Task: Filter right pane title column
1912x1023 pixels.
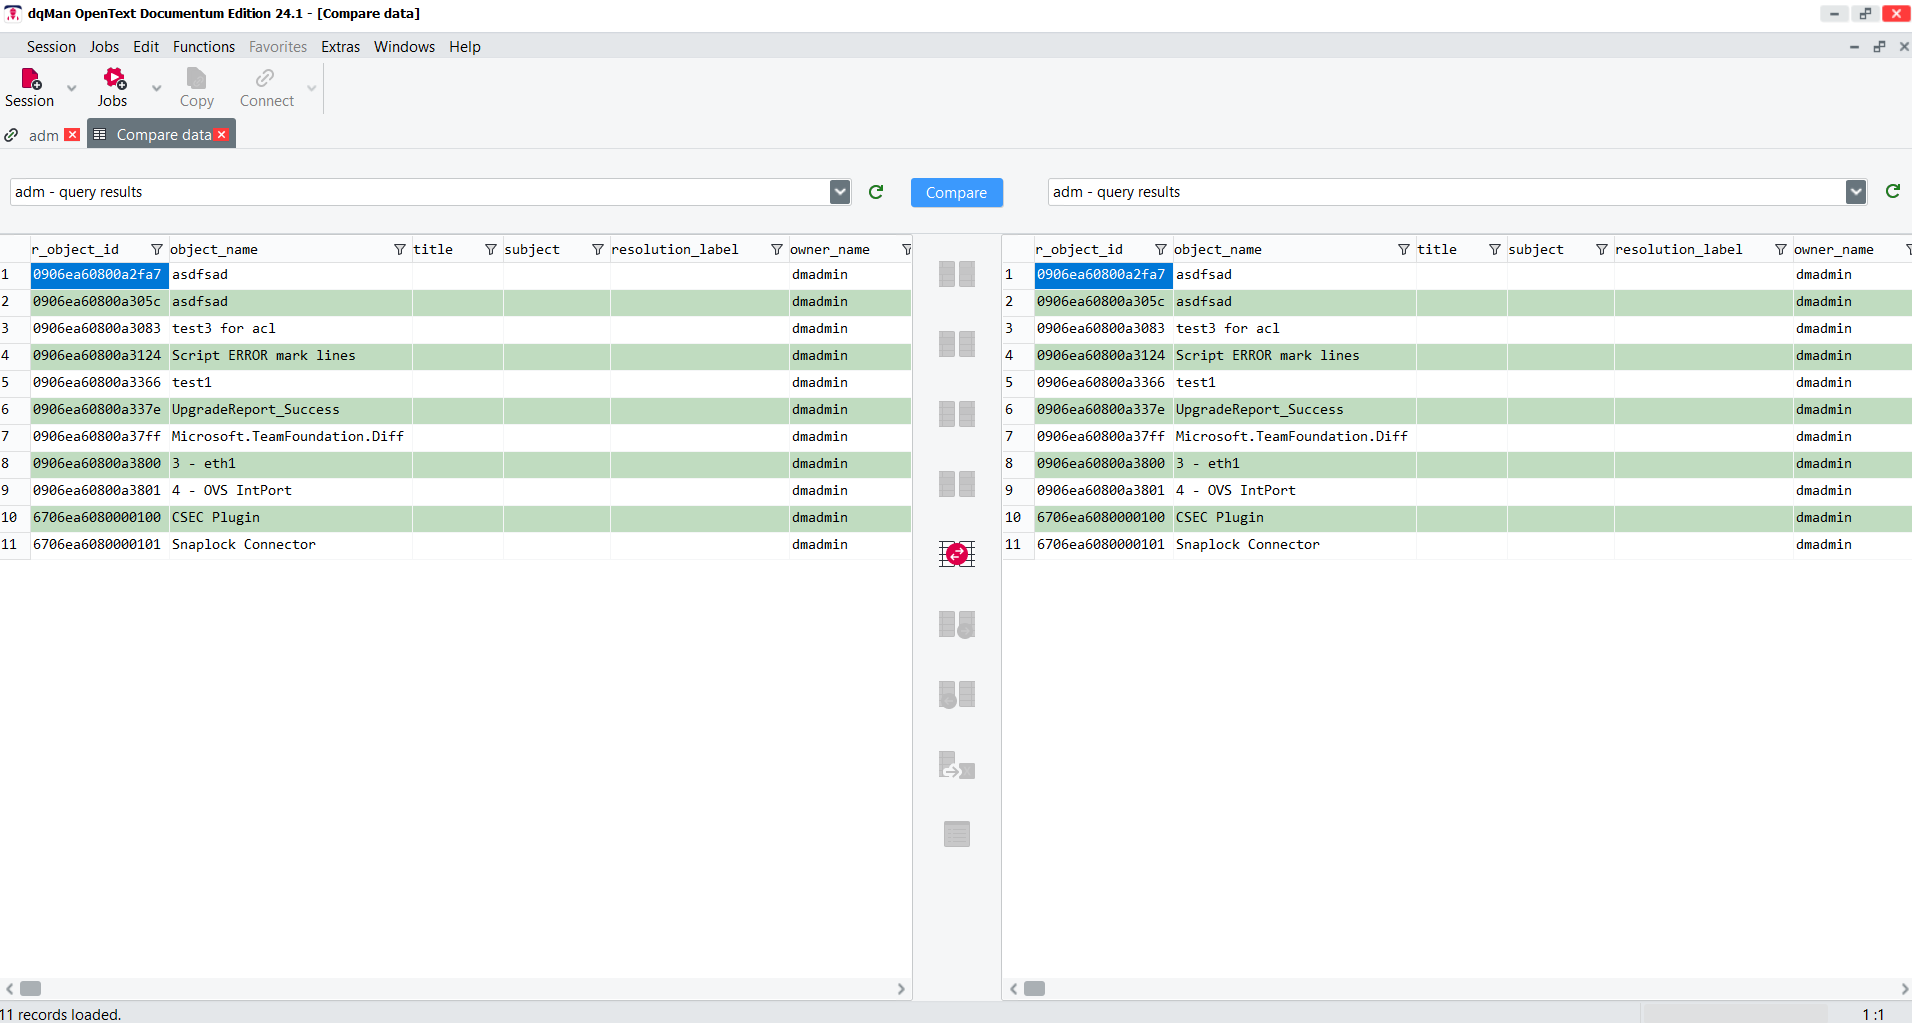Action: click(1495, 250)
